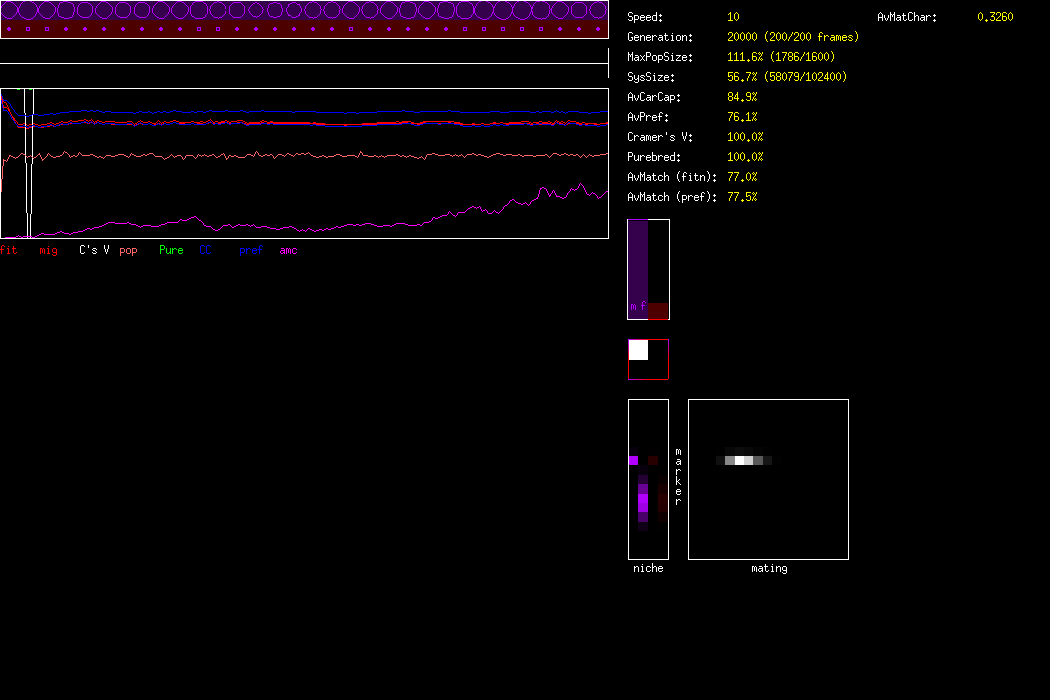Click the blue 'pref' legend label
This screenshot has width=1050, height=700.
coord(250,250)
